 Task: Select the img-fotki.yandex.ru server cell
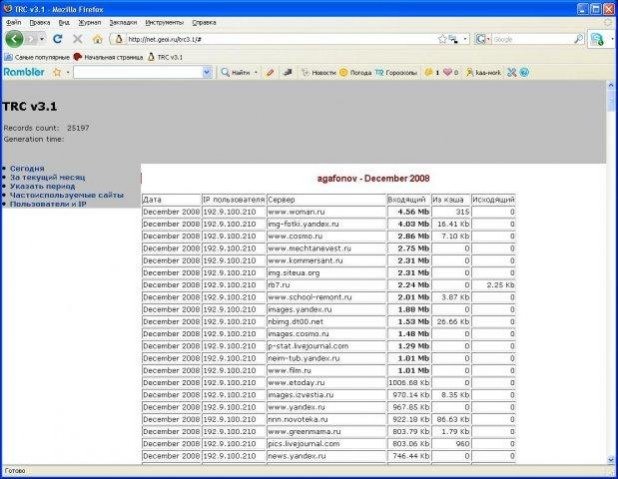326,224
